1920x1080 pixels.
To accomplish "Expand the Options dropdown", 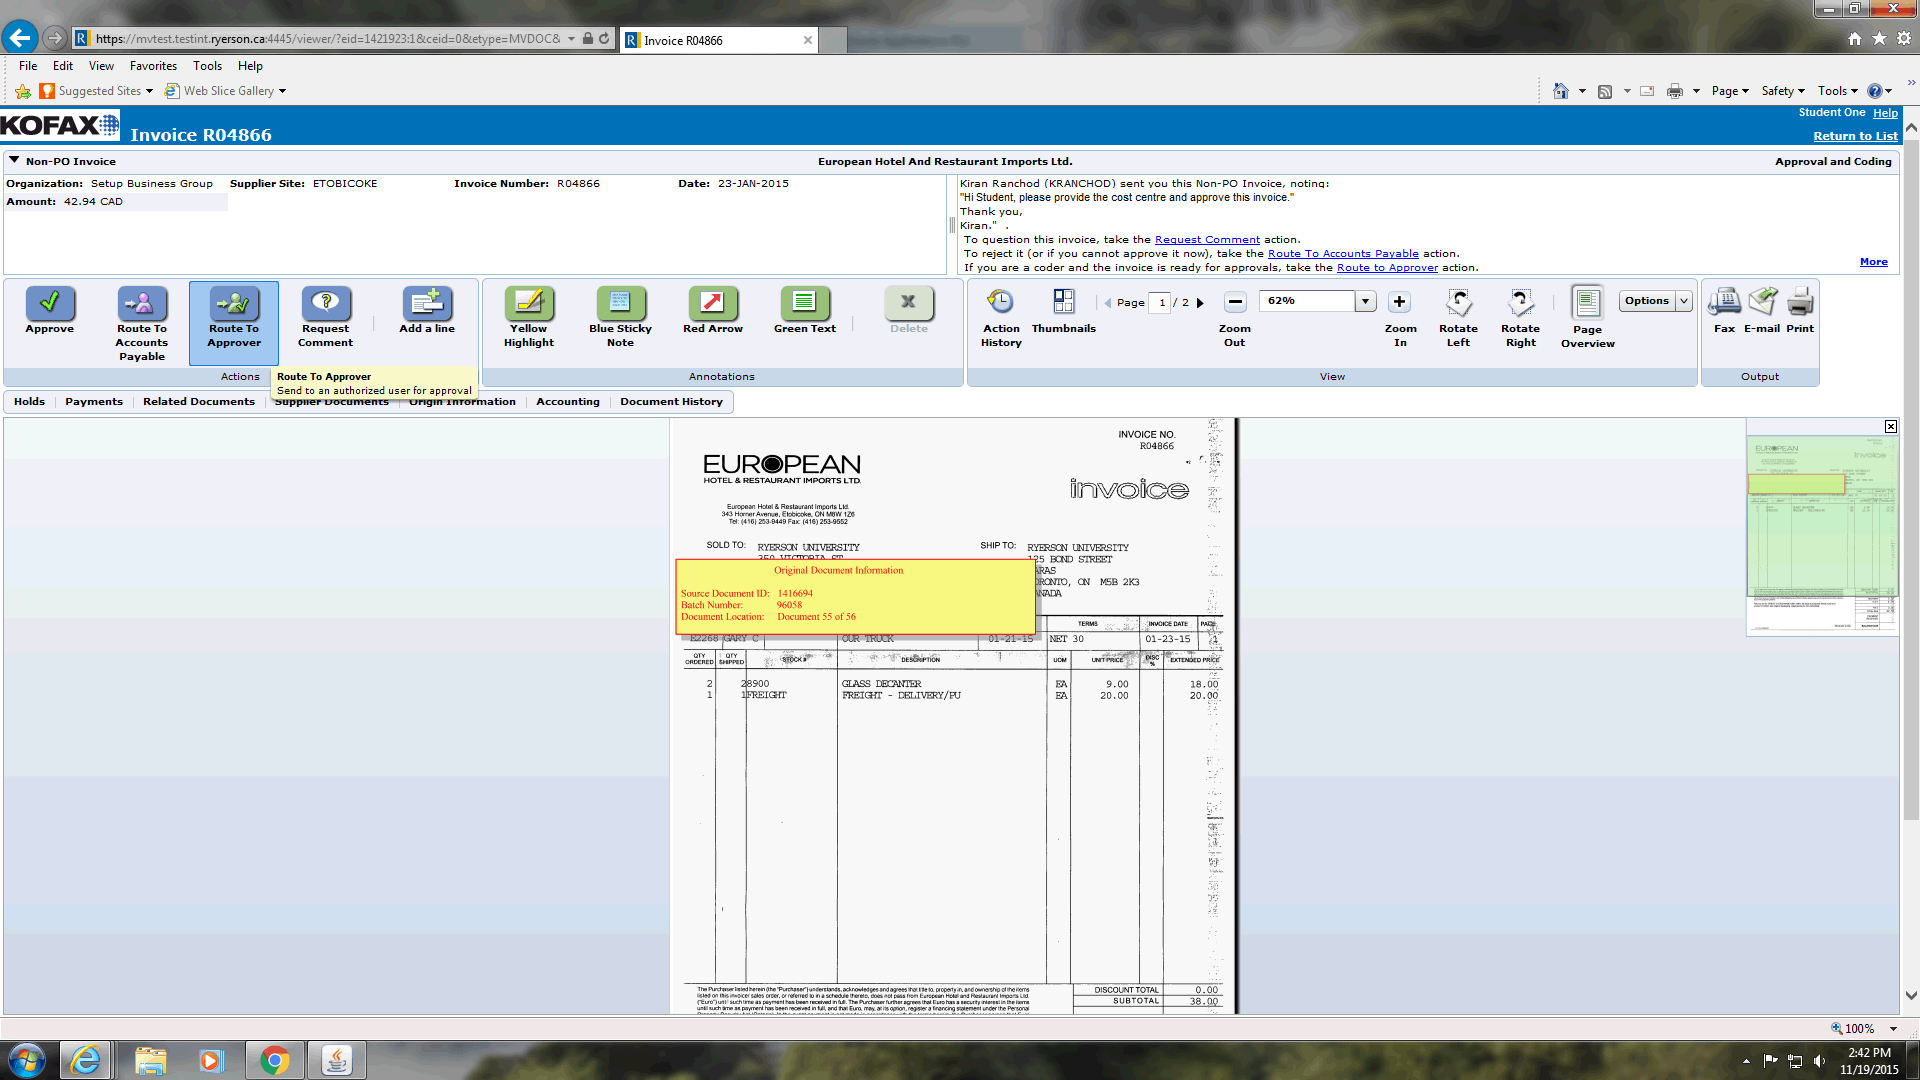I will click(1684, 301).
